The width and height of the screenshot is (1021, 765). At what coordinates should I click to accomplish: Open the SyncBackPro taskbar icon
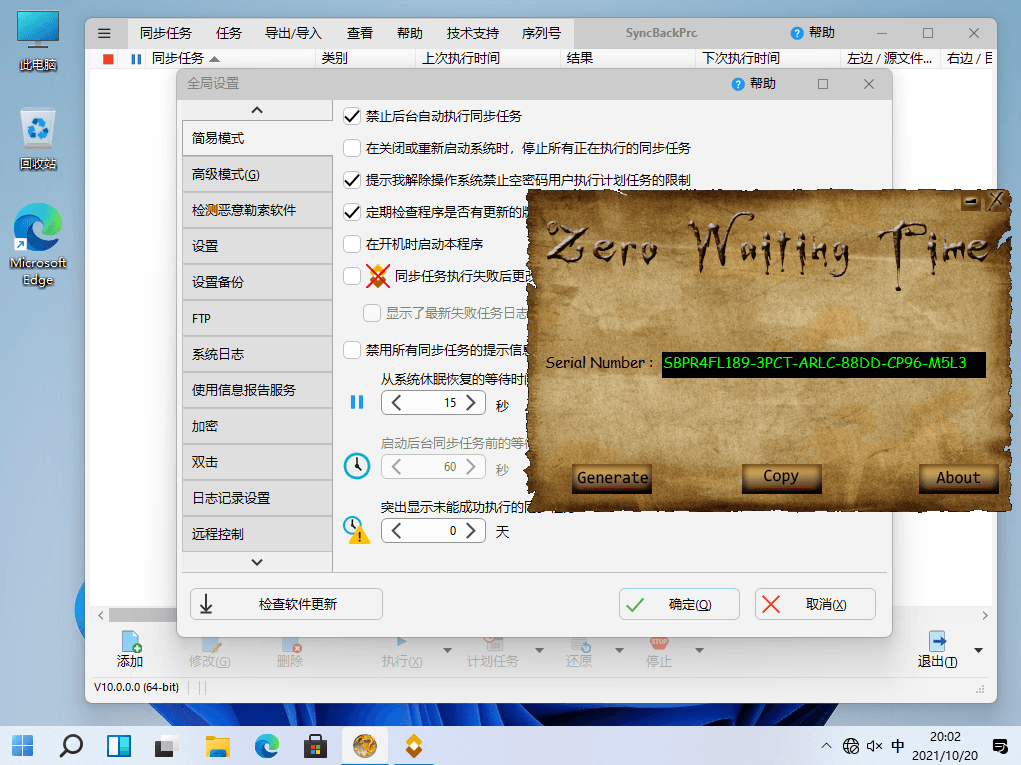(x=413, y=745)
